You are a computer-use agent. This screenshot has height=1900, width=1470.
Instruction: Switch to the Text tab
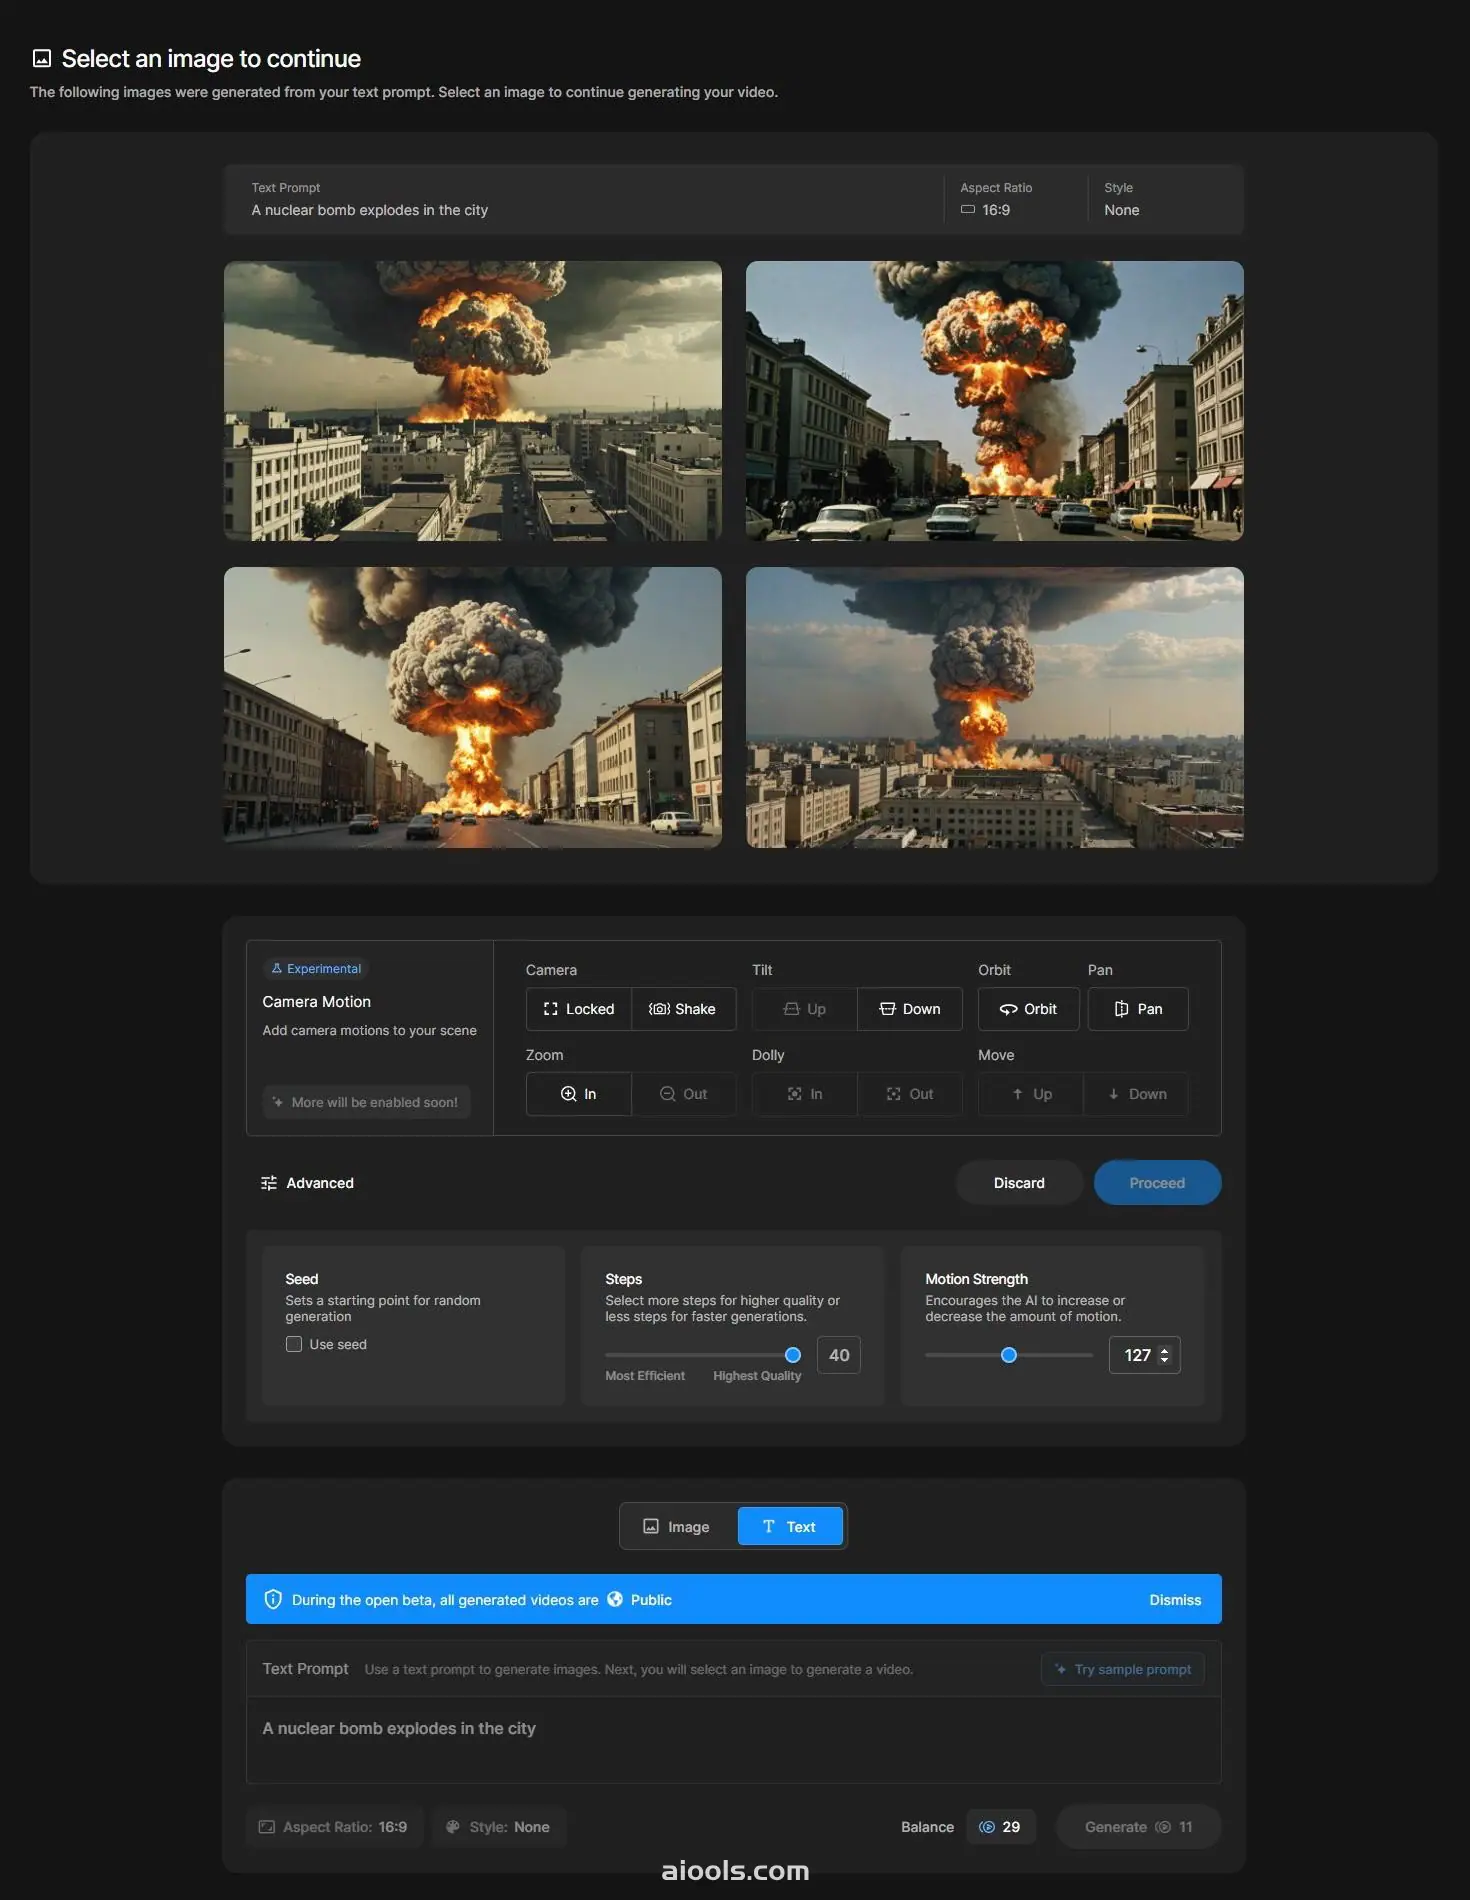click(x=789, y=1527)
